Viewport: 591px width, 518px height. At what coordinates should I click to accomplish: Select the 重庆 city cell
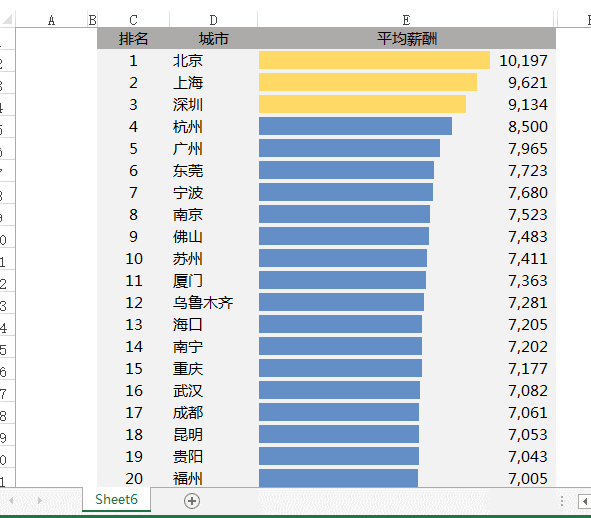[213, 368]
